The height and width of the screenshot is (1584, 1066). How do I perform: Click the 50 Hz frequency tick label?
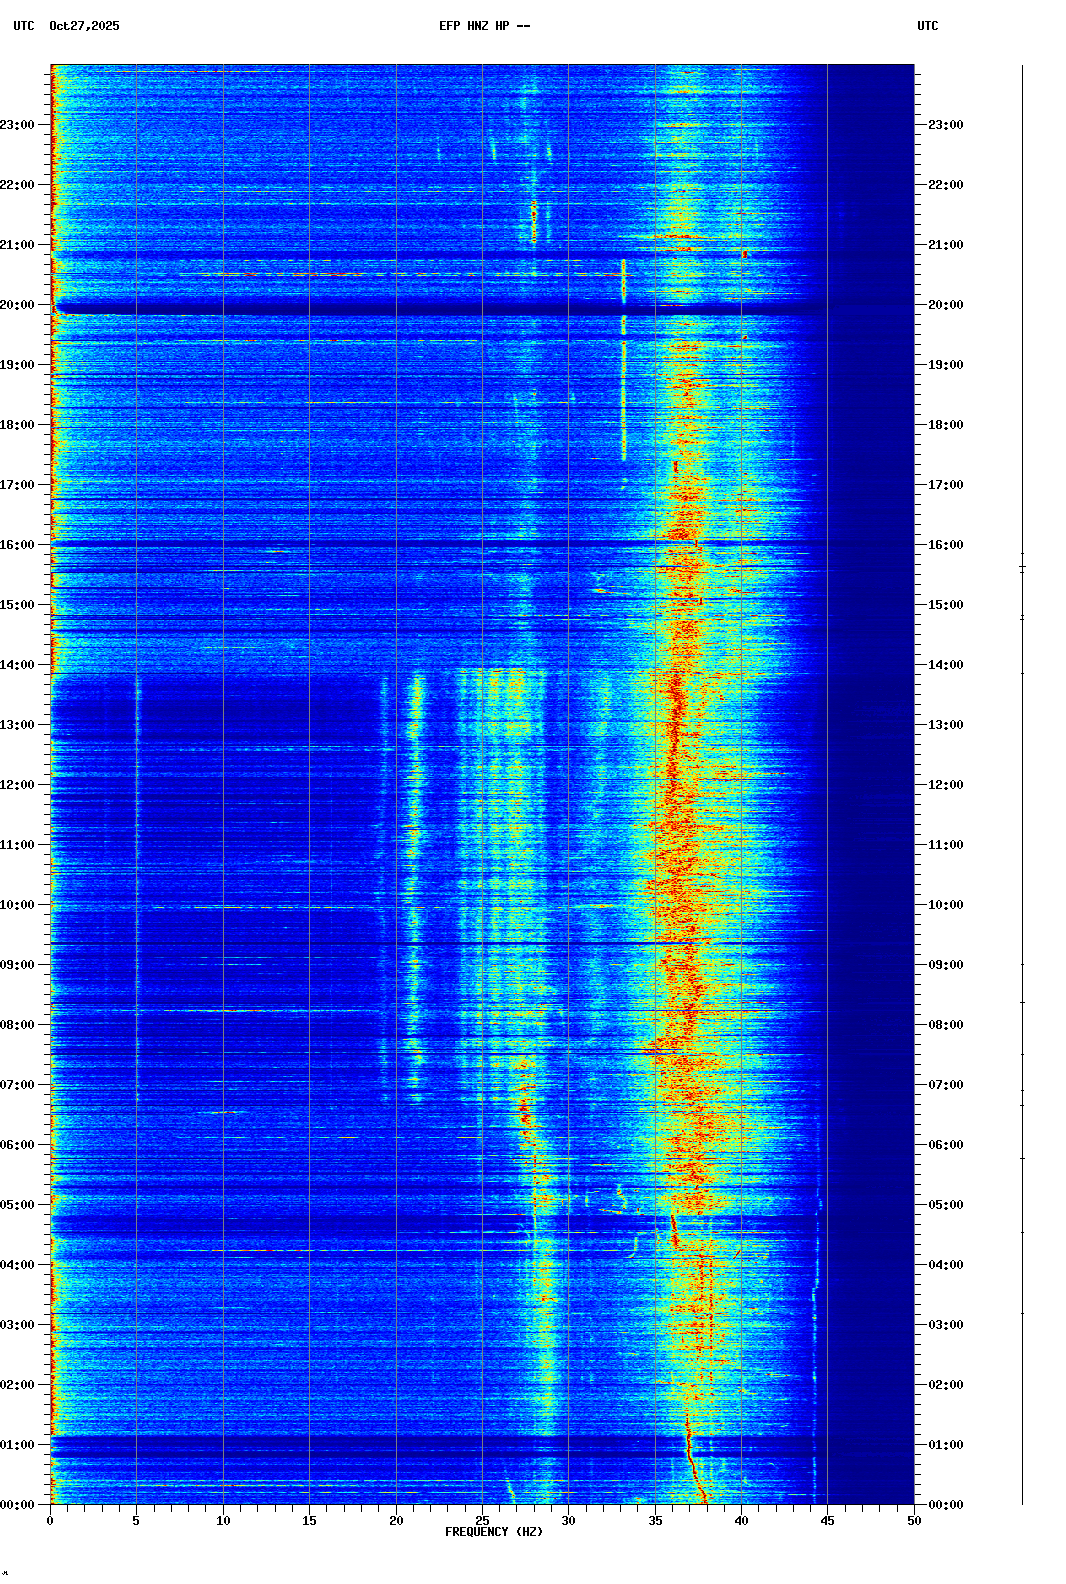point(914,1521)
